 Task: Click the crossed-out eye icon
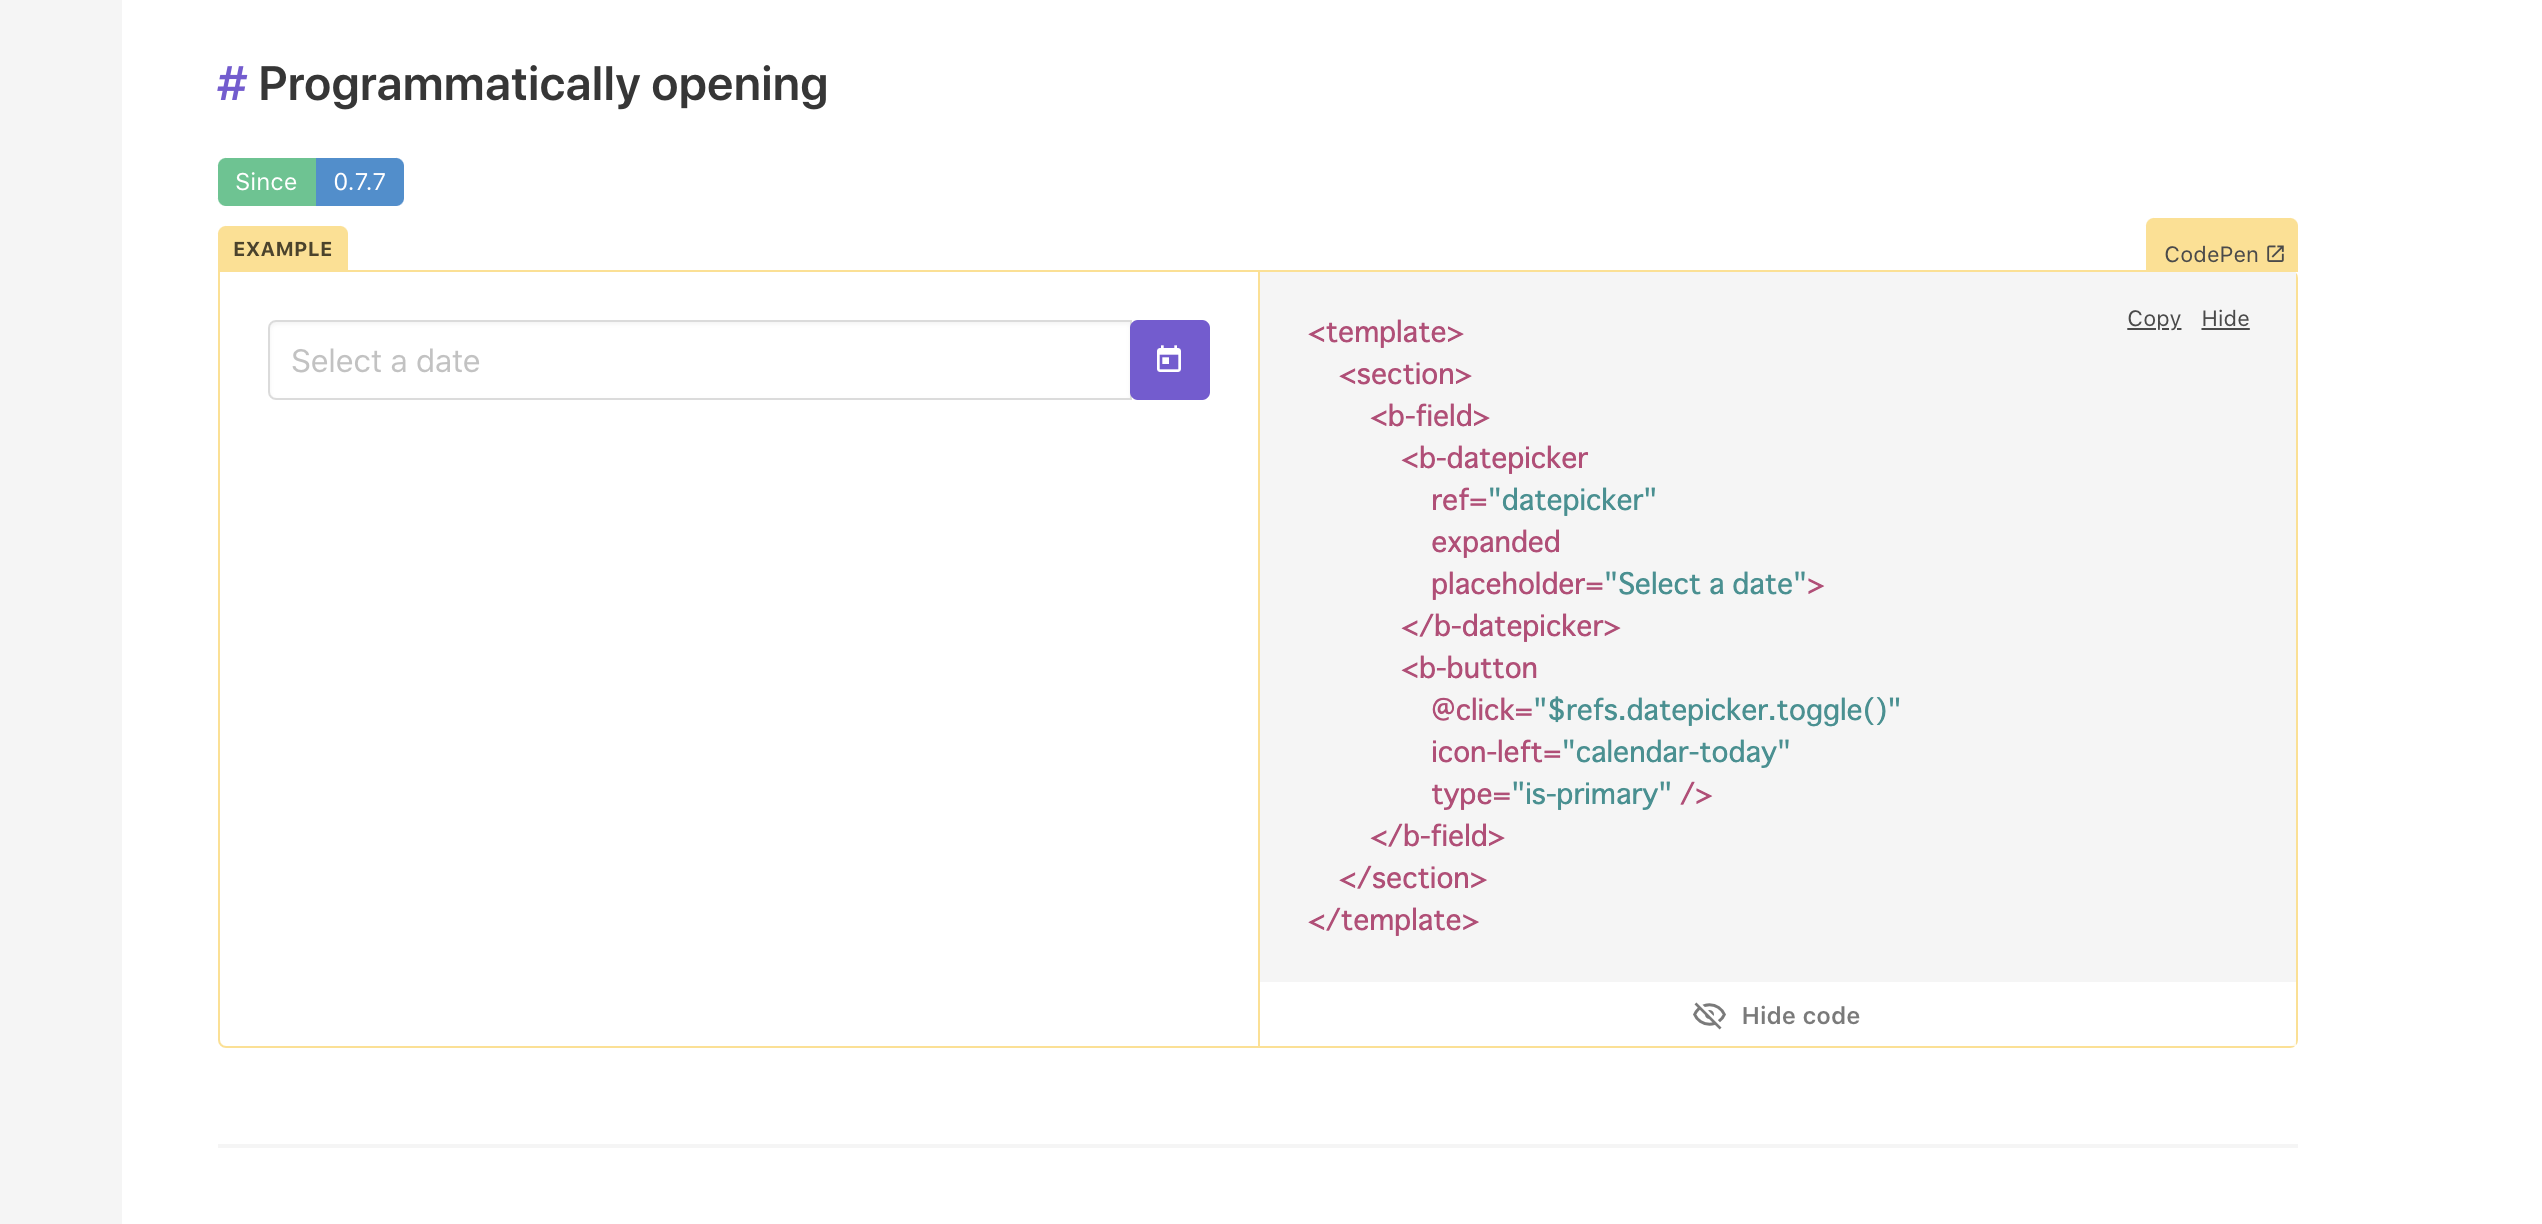1709,1015
